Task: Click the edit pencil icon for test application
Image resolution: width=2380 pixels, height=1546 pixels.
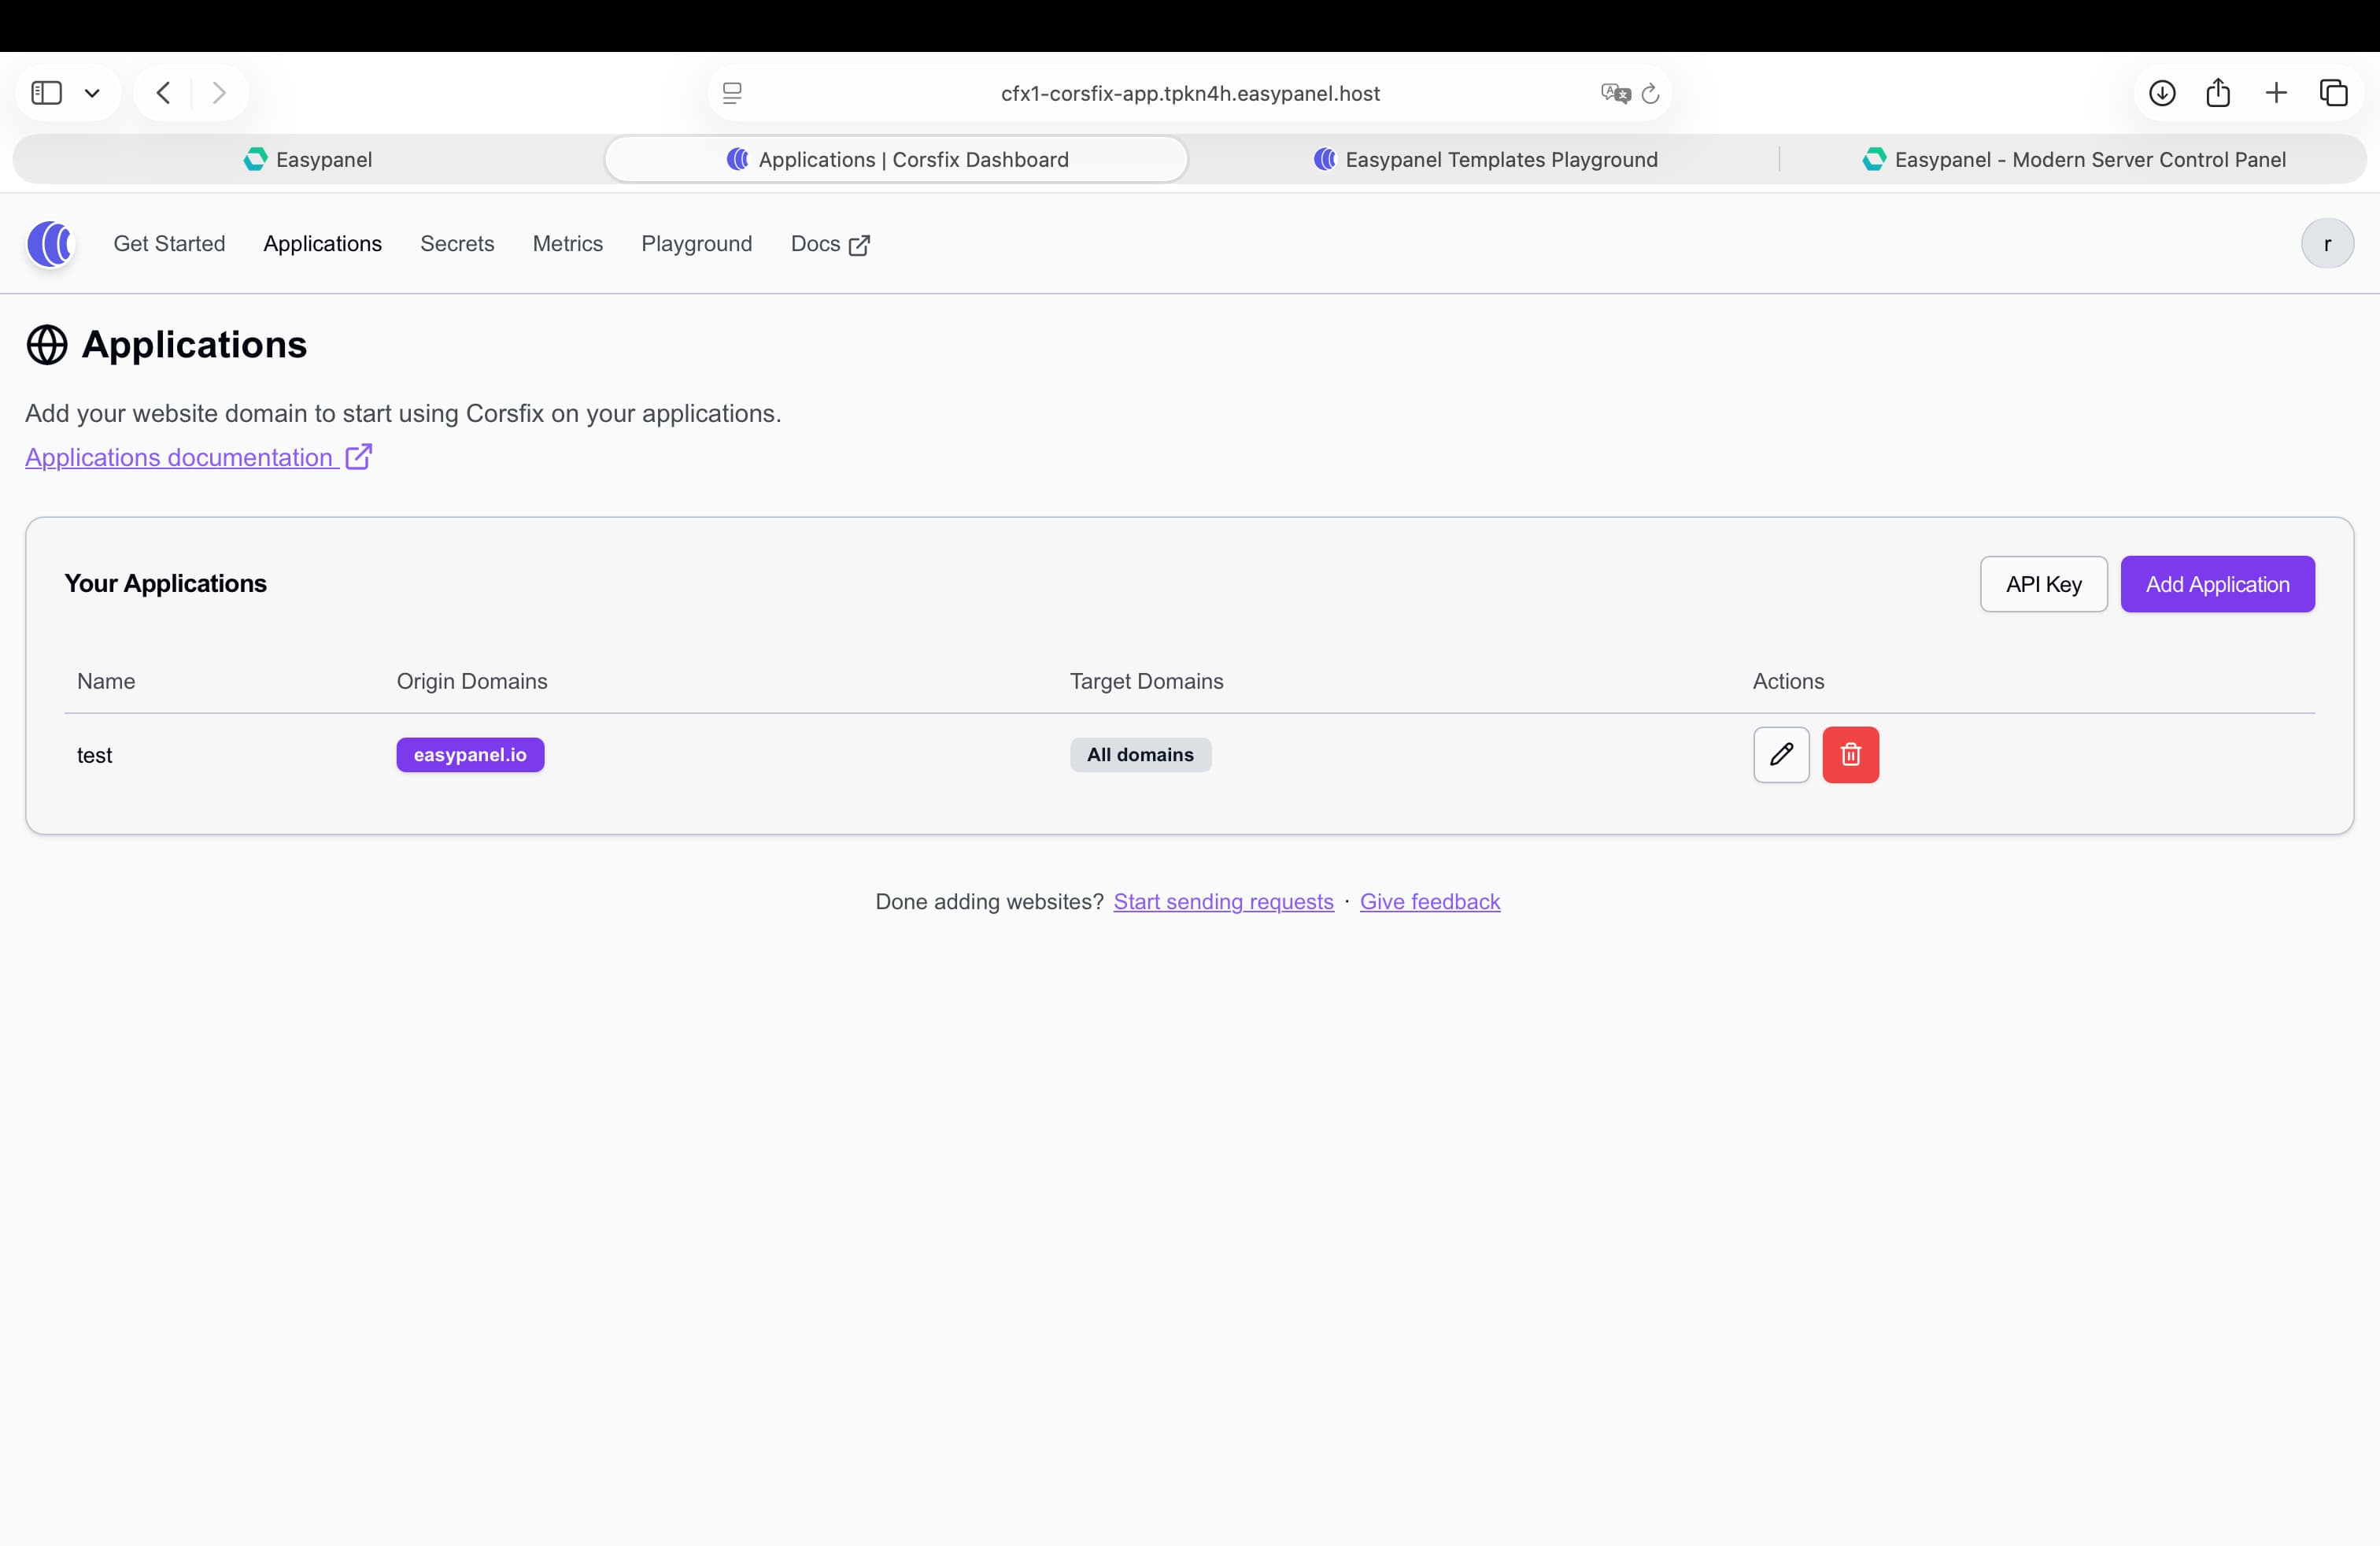Action: [1781, 755]
